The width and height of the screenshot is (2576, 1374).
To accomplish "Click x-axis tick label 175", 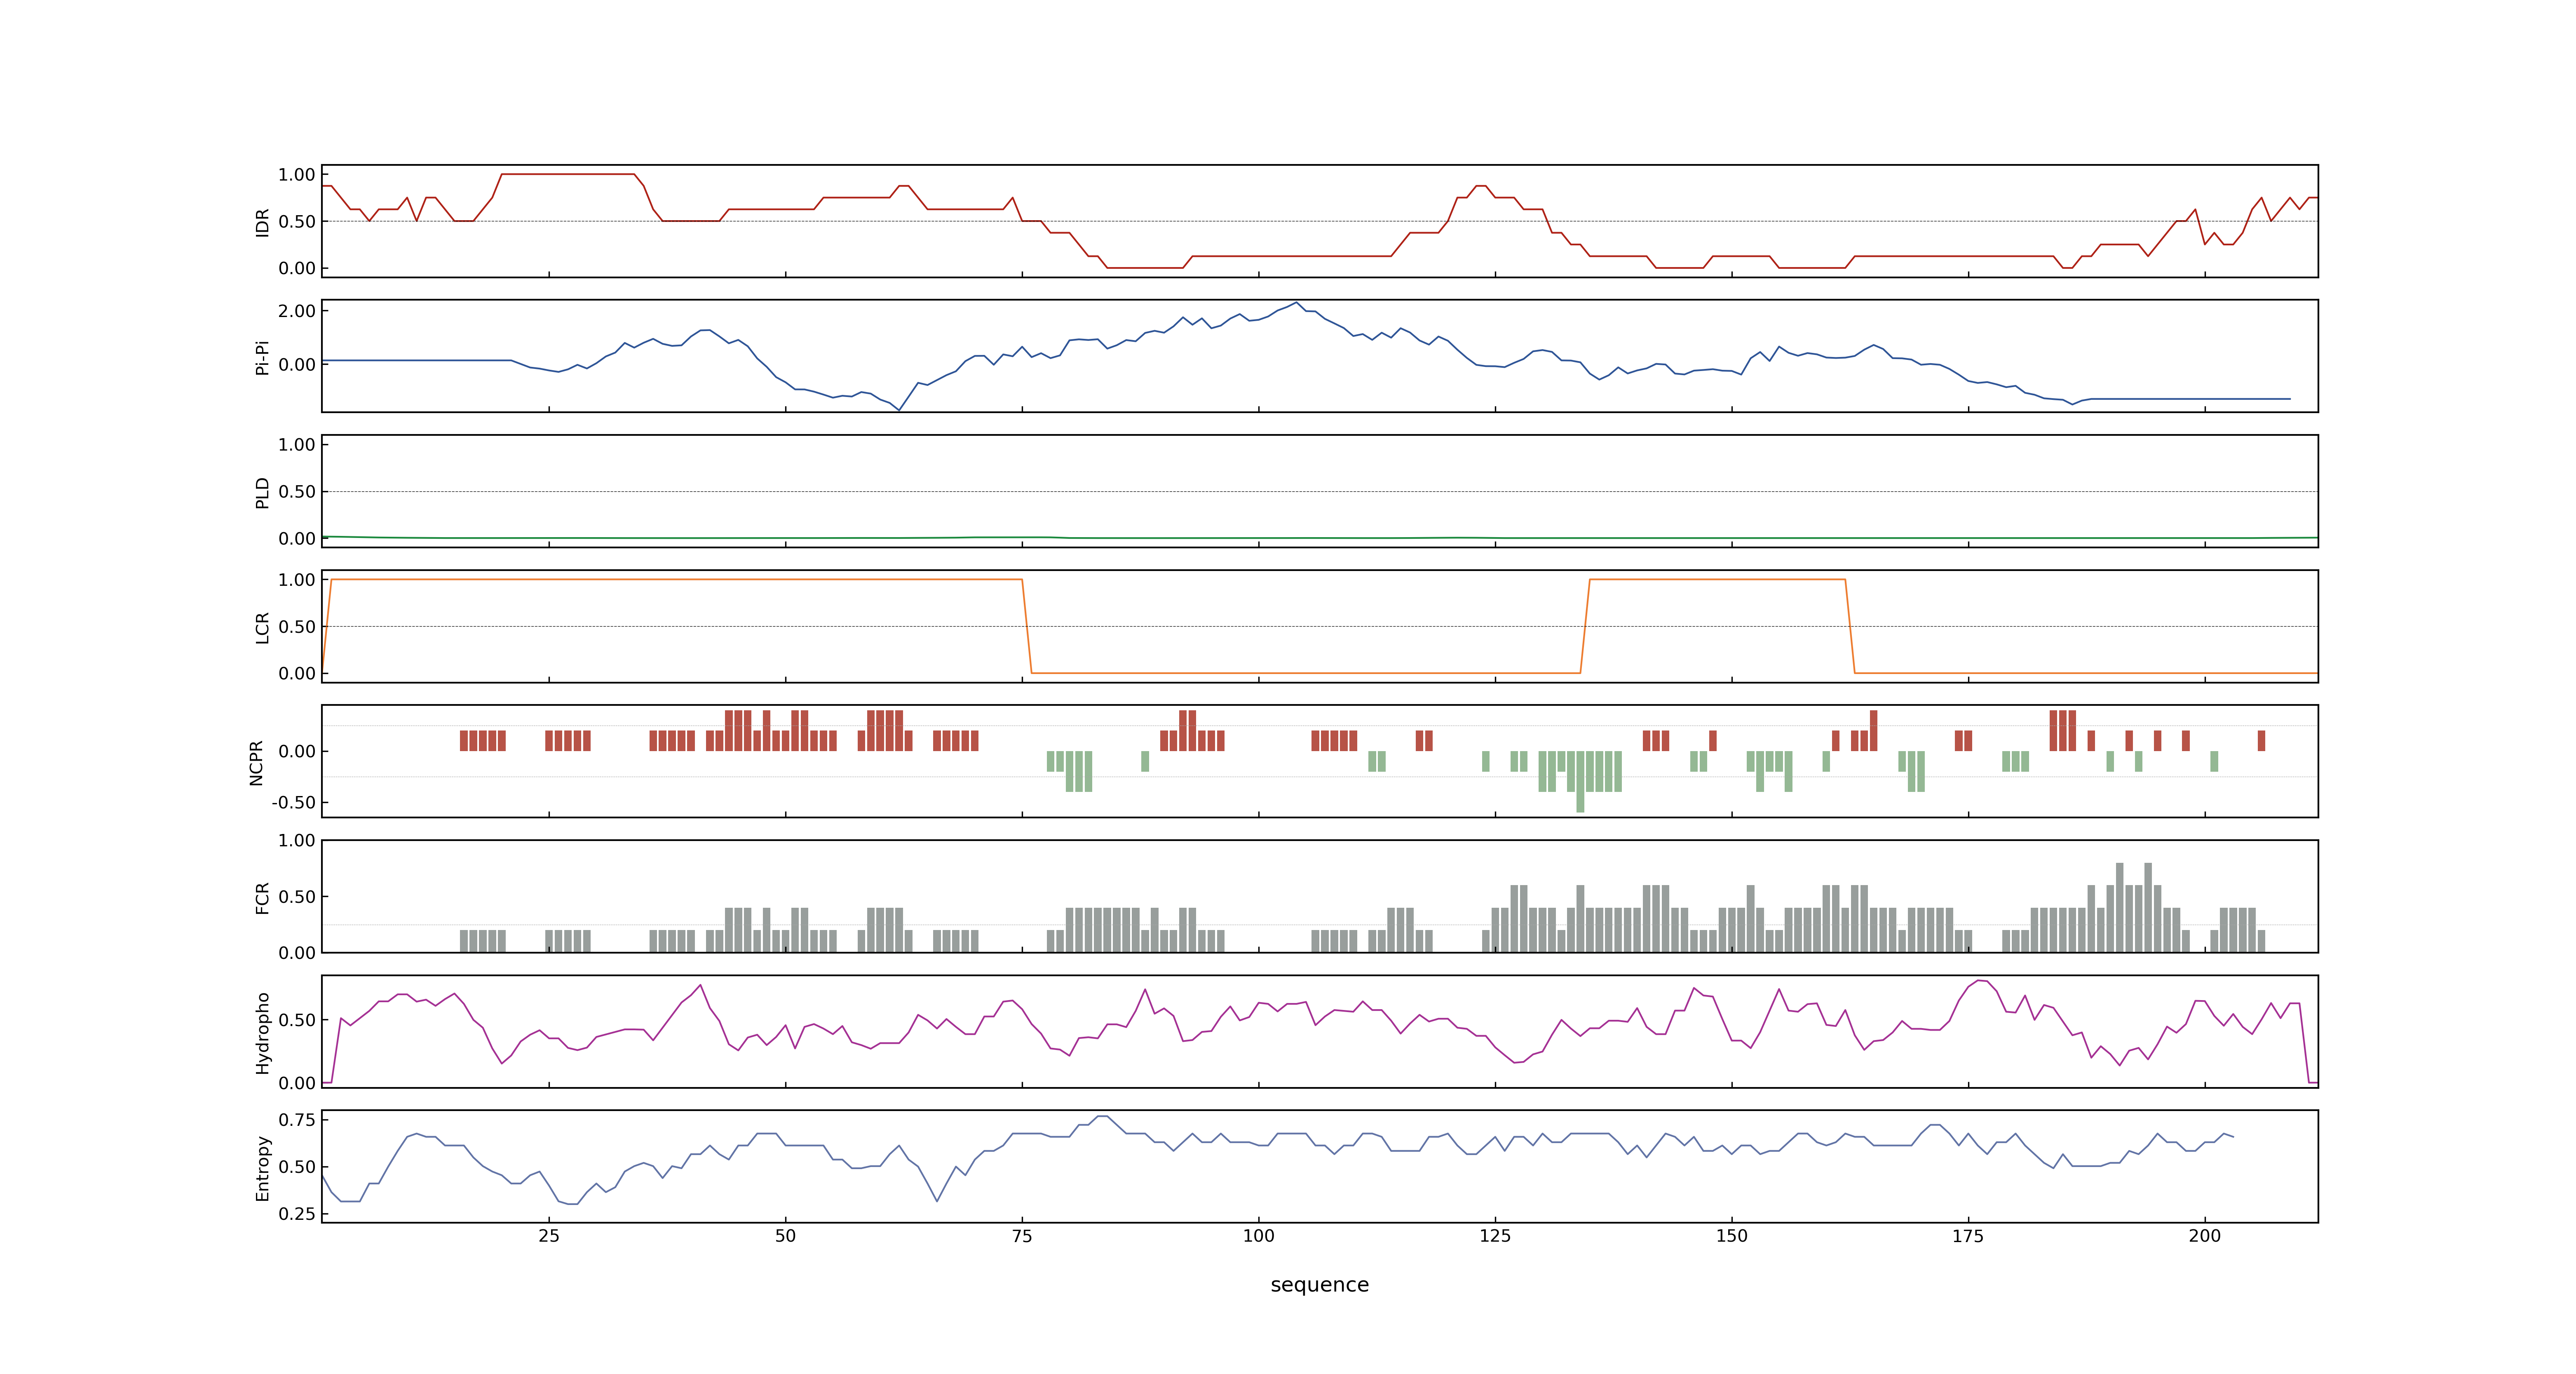I will pyautogui.click(x=1968, y=1236).
